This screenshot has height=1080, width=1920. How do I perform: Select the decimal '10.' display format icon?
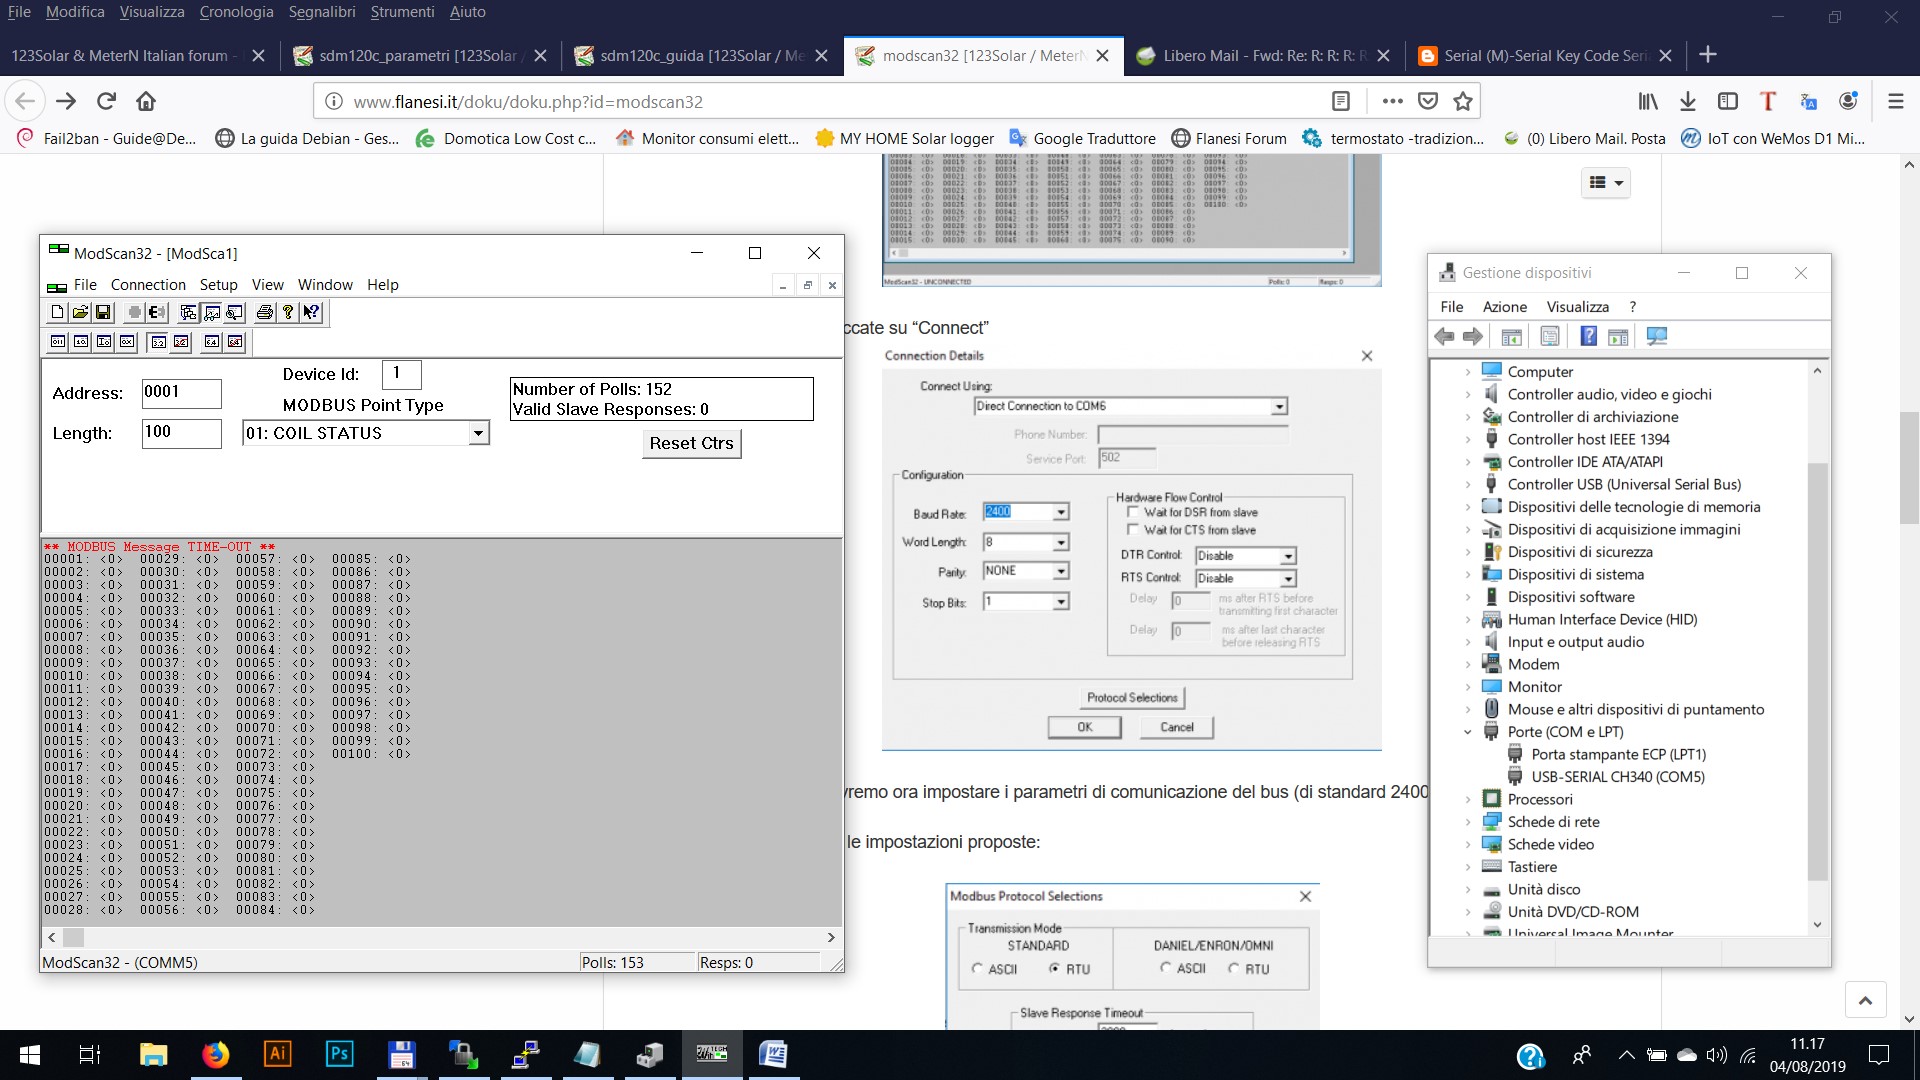coord(81,342)
